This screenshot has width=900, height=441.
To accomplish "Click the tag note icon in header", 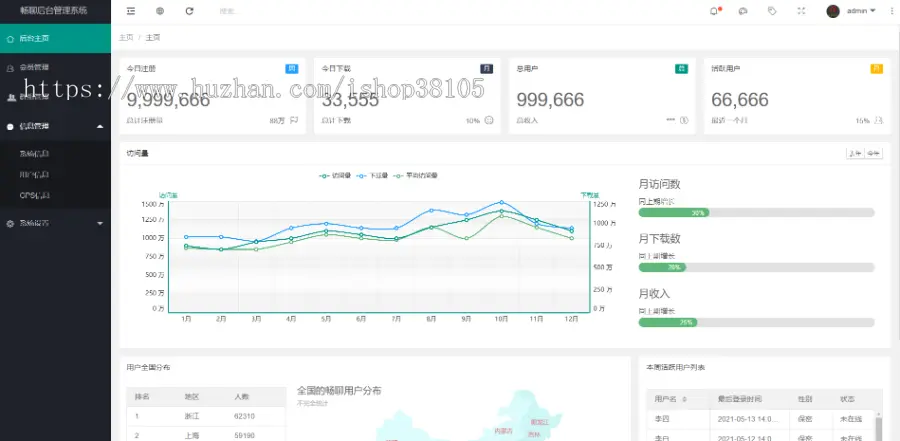I will tap(772, 11).
